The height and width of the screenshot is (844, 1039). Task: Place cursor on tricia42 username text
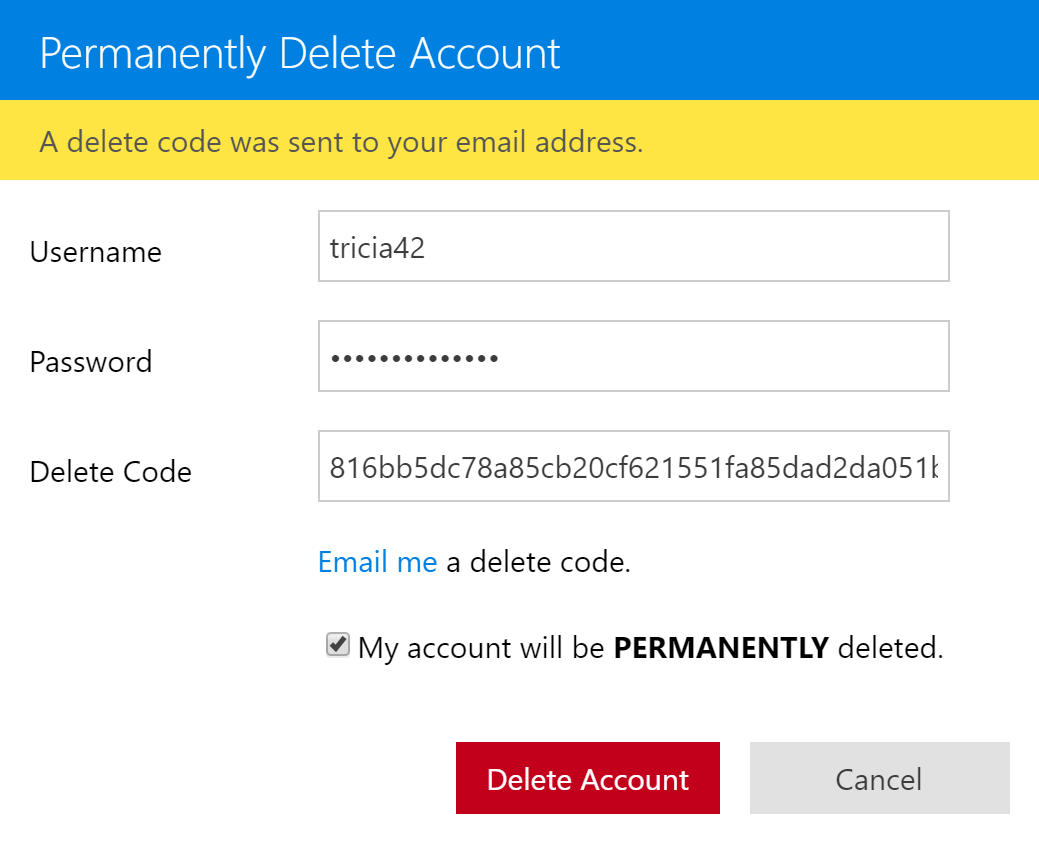coord(377,248)
